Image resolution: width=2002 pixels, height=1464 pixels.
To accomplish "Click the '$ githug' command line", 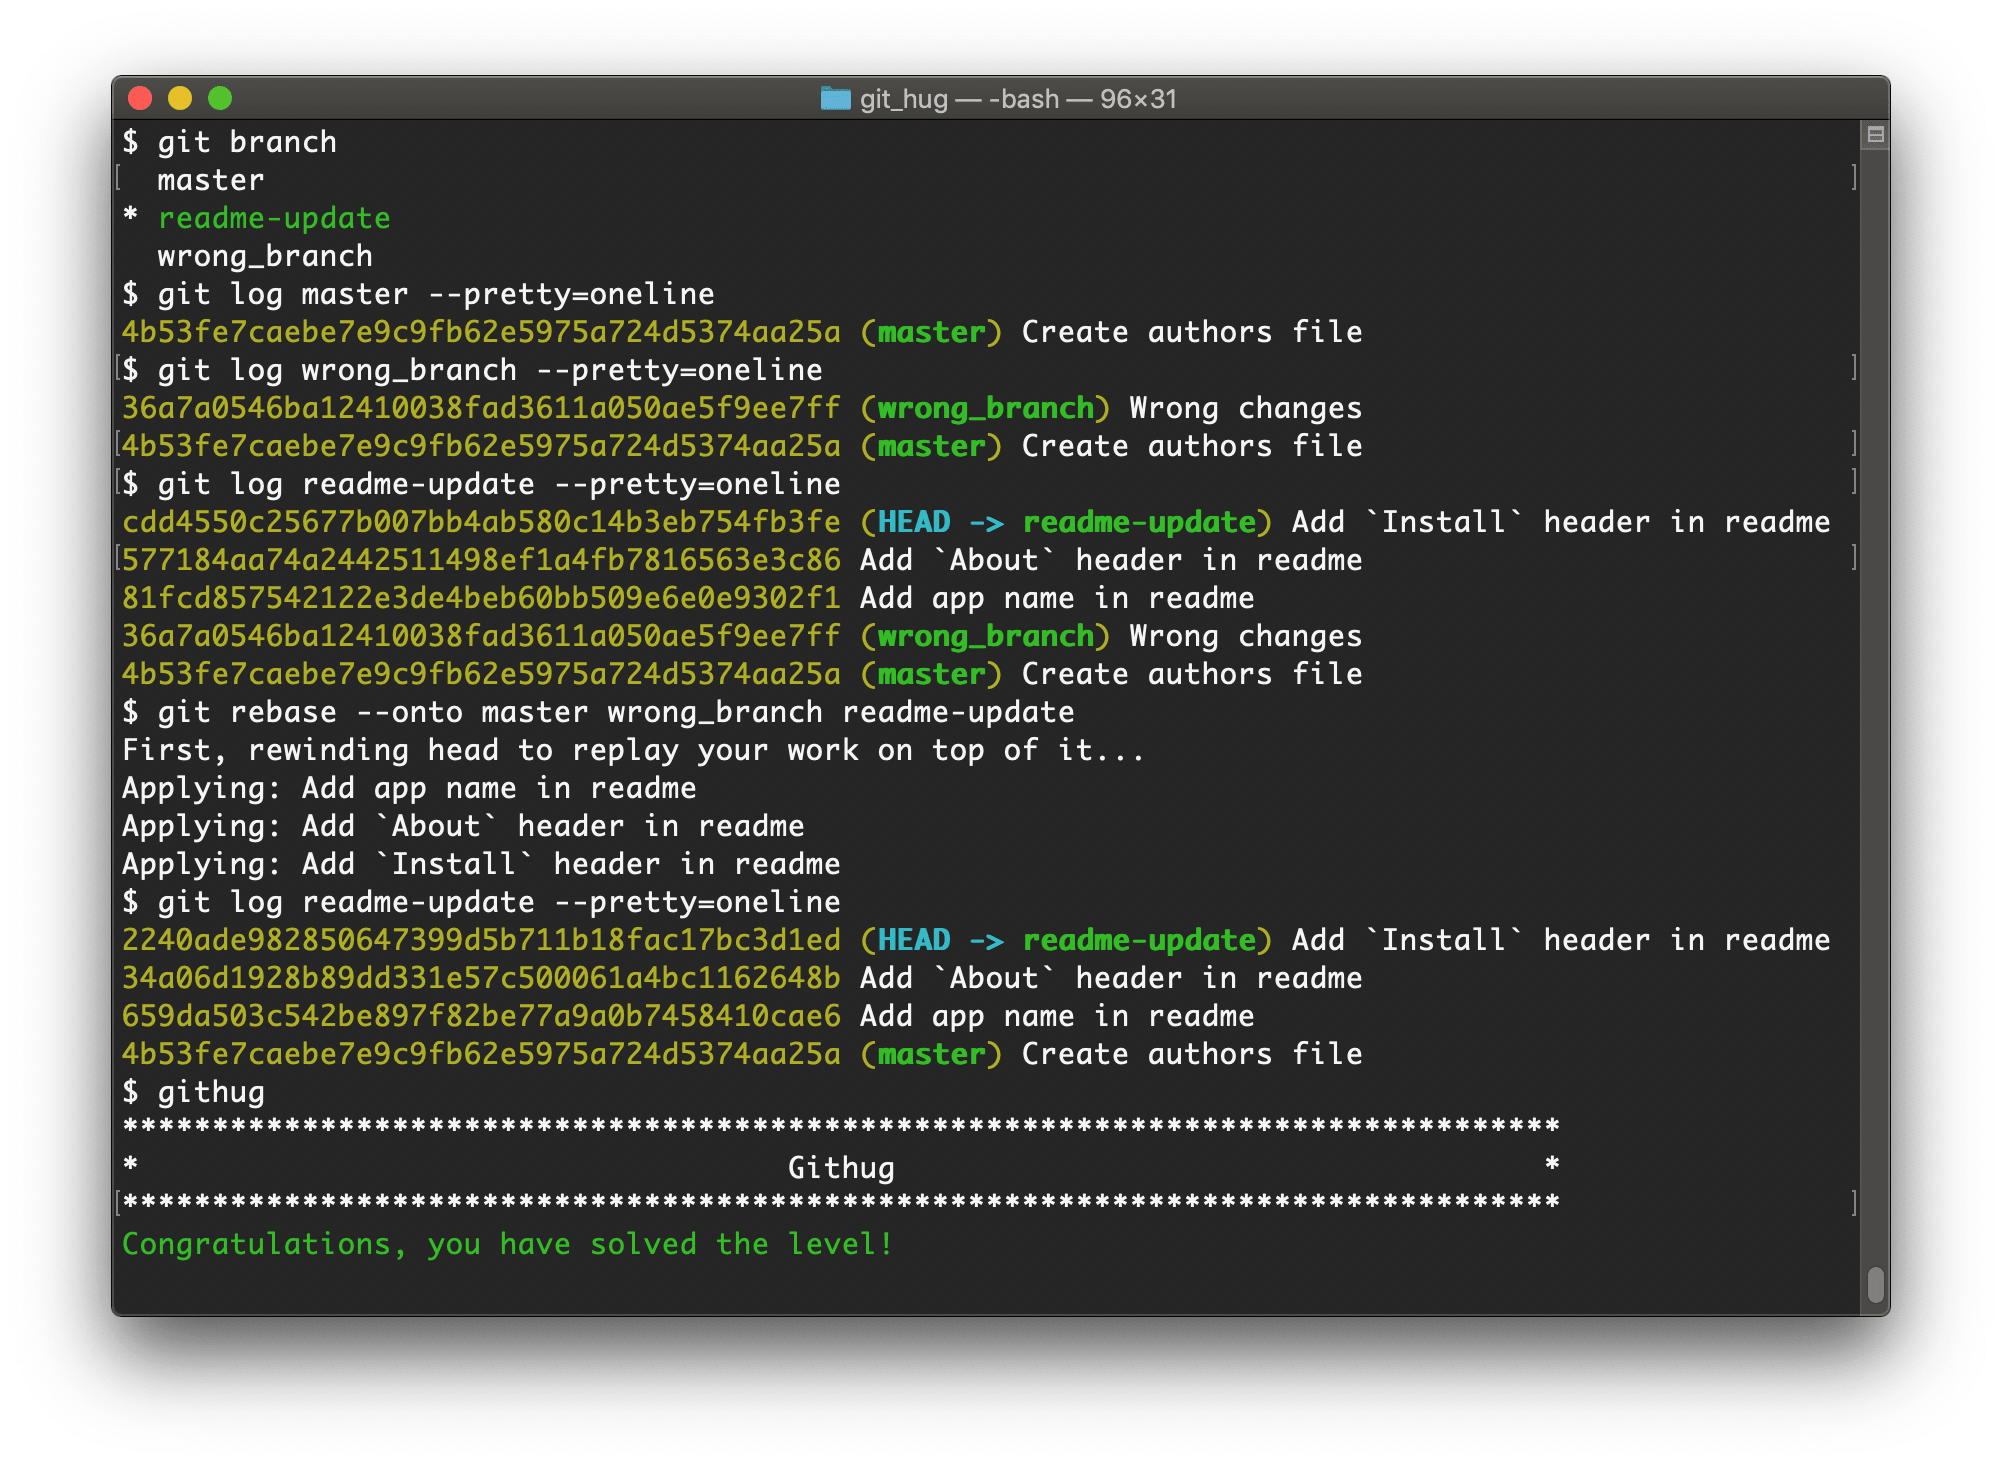I will pos(194,1092).
